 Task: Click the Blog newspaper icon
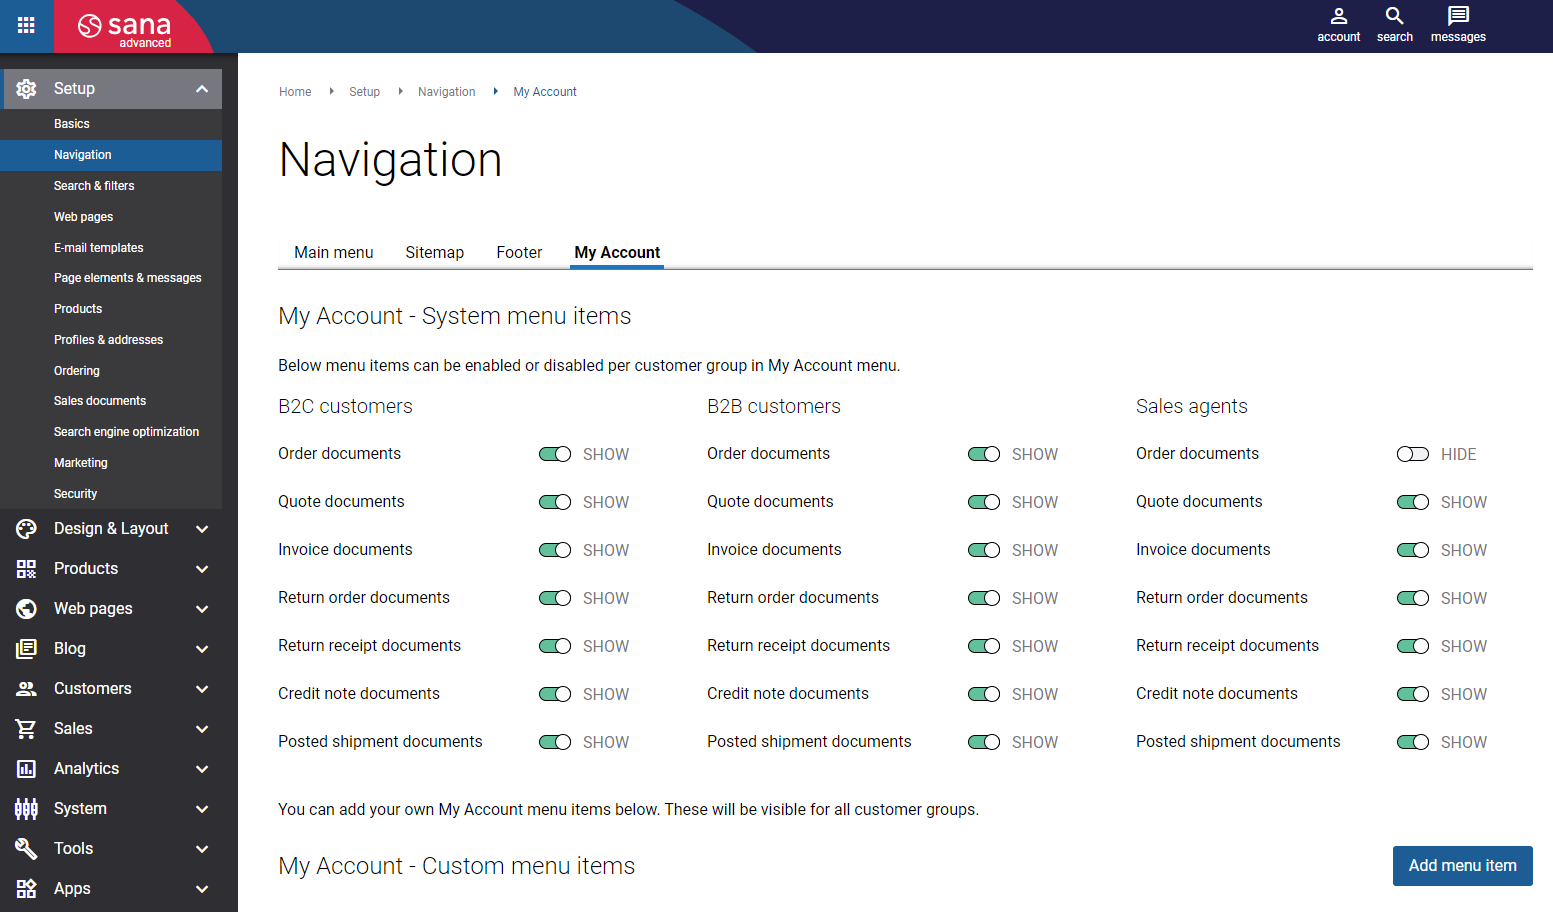(27, 649)
